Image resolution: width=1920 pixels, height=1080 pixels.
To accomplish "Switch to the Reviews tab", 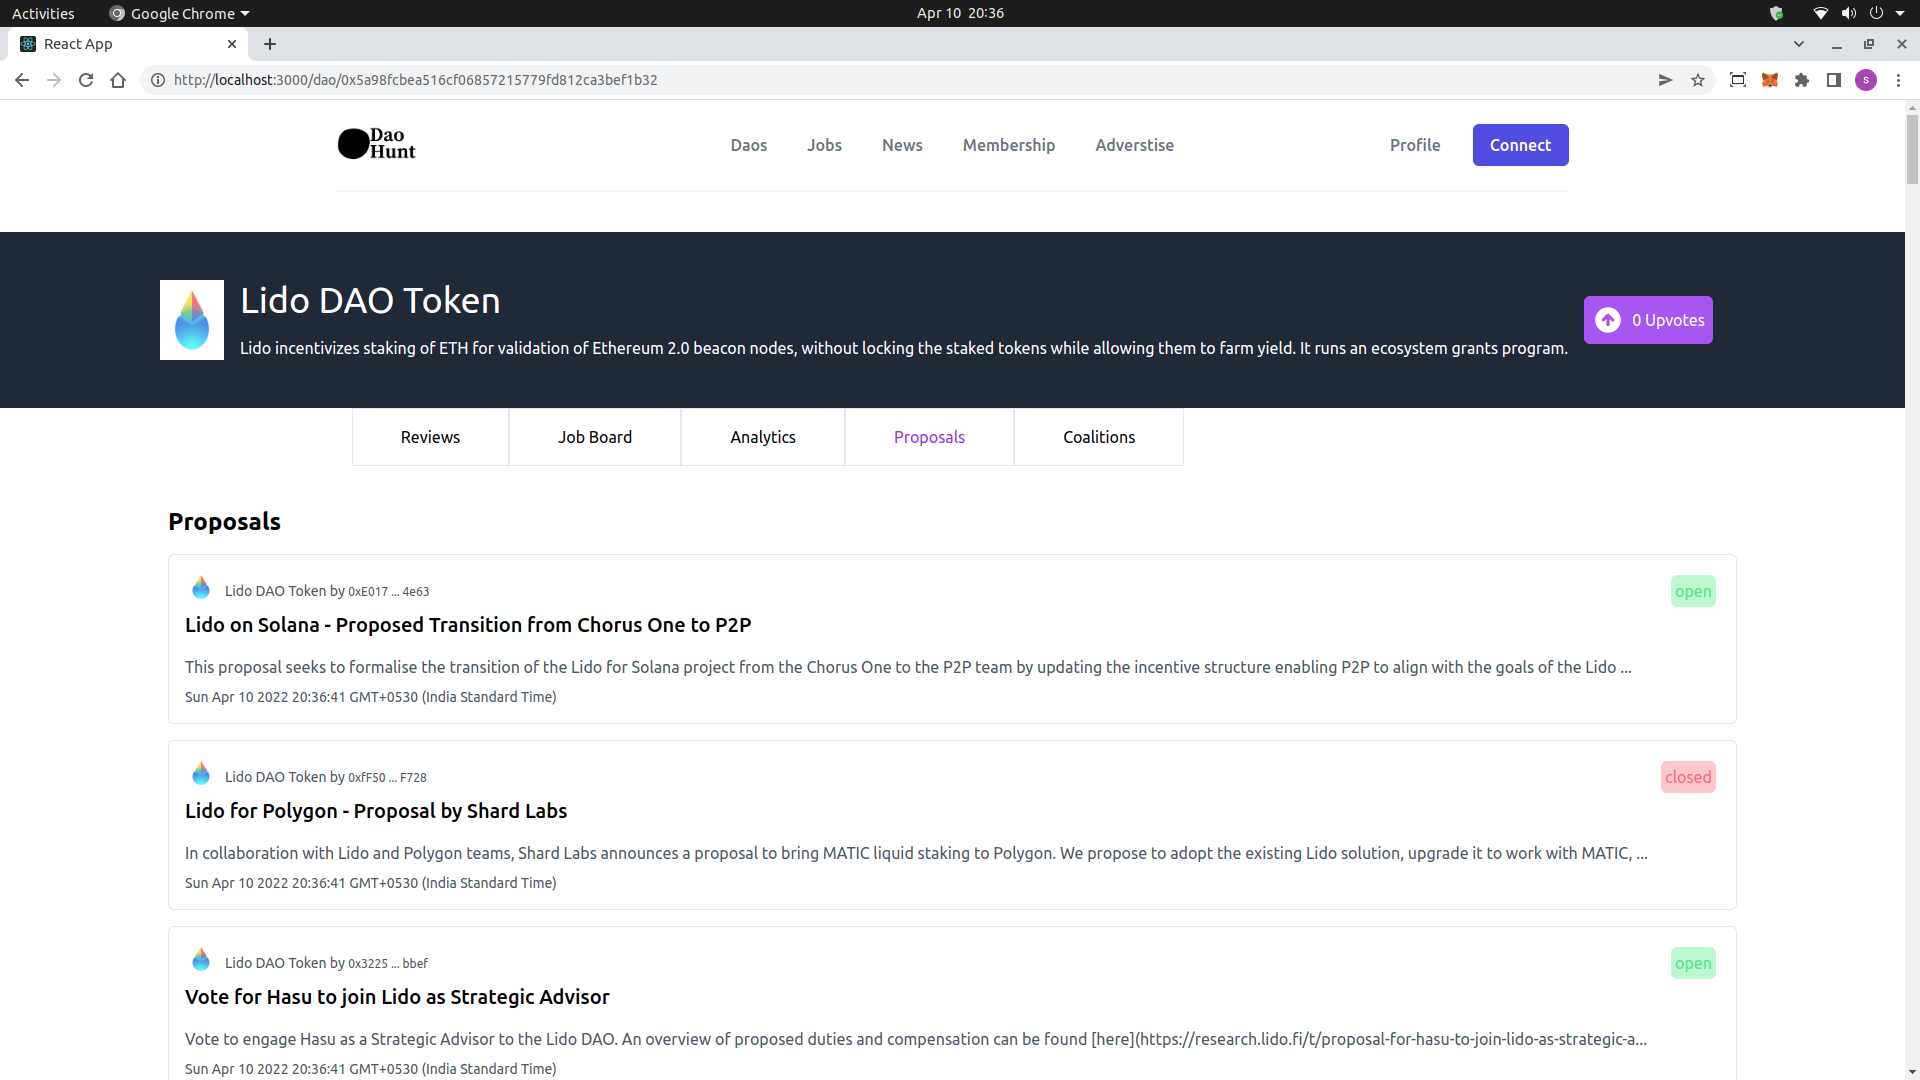I will [430, 437].
